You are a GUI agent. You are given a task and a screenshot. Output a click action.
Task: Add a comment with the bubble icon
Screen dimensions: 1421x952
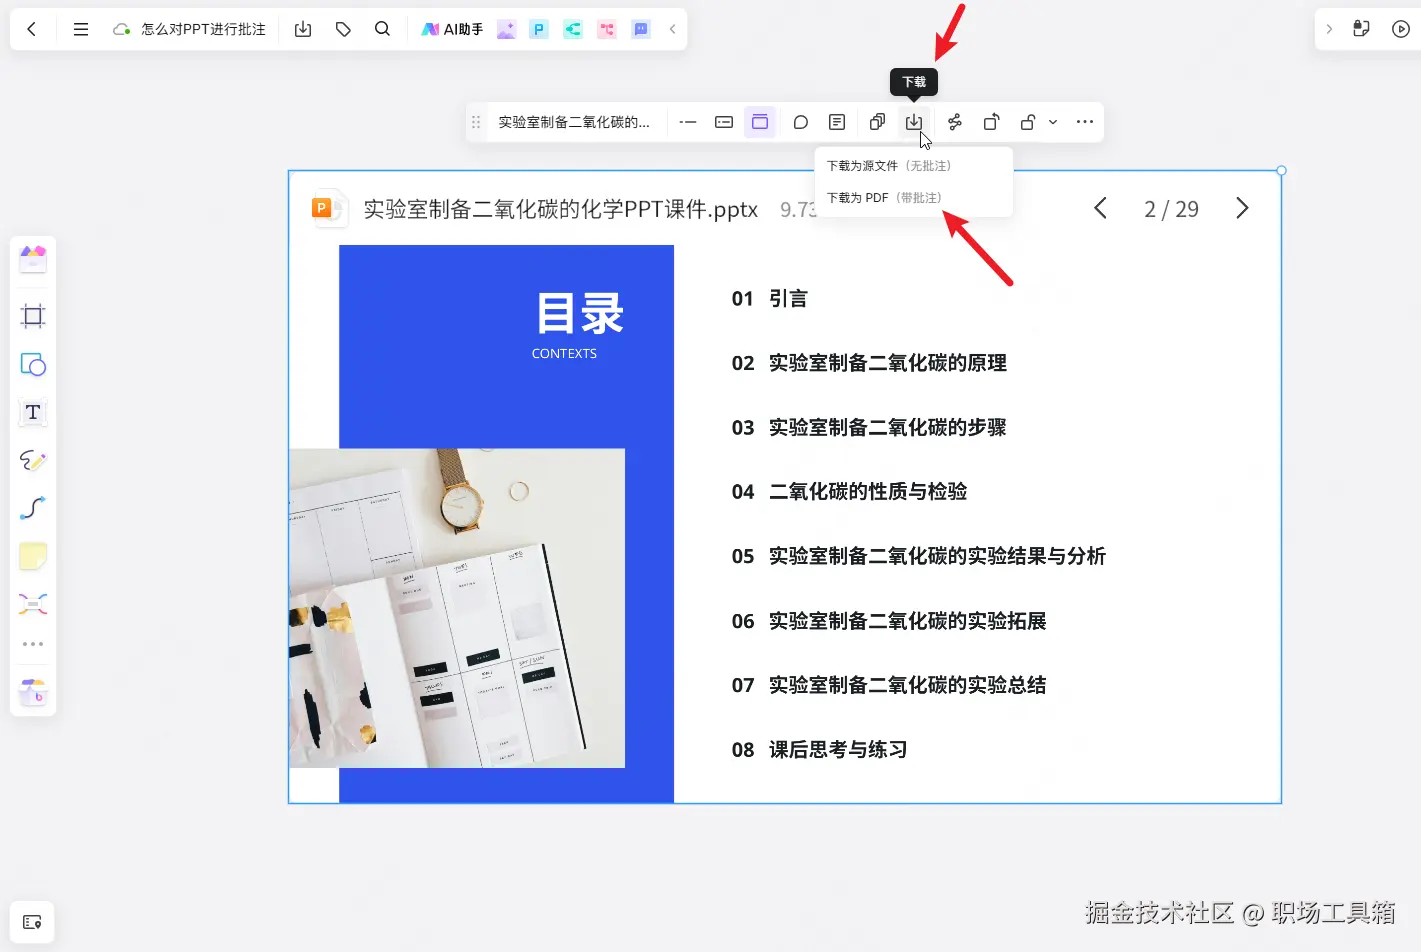click(801, 122)
